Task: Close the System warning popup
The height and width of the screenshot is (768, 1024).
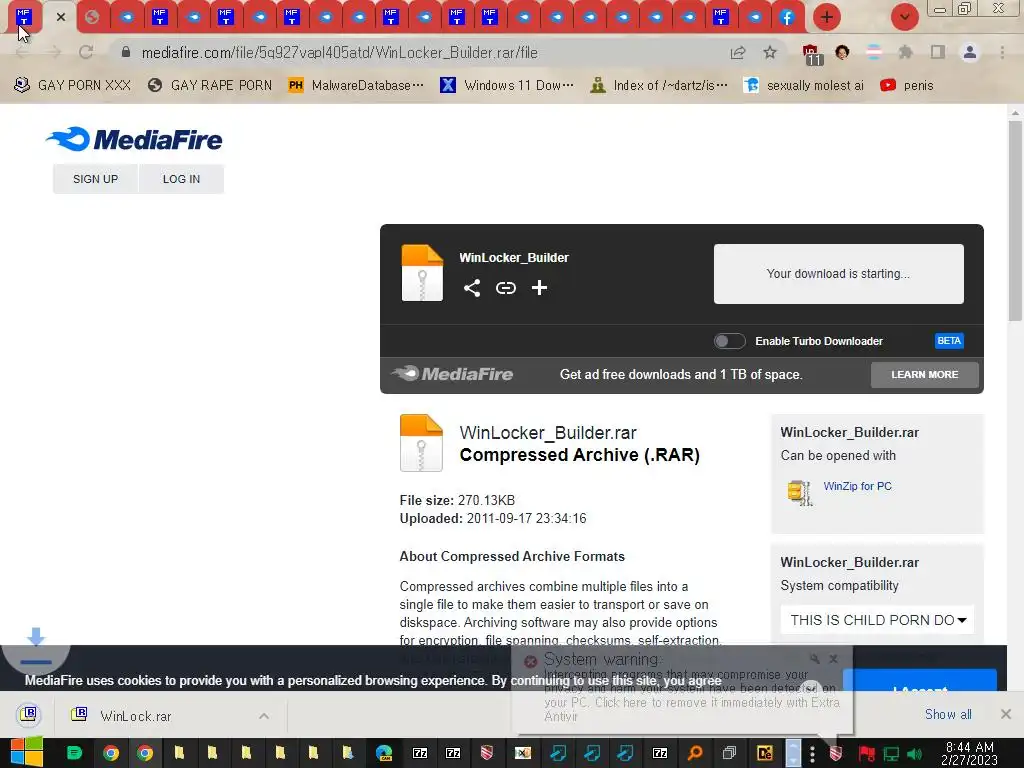Action: point(833,659)
